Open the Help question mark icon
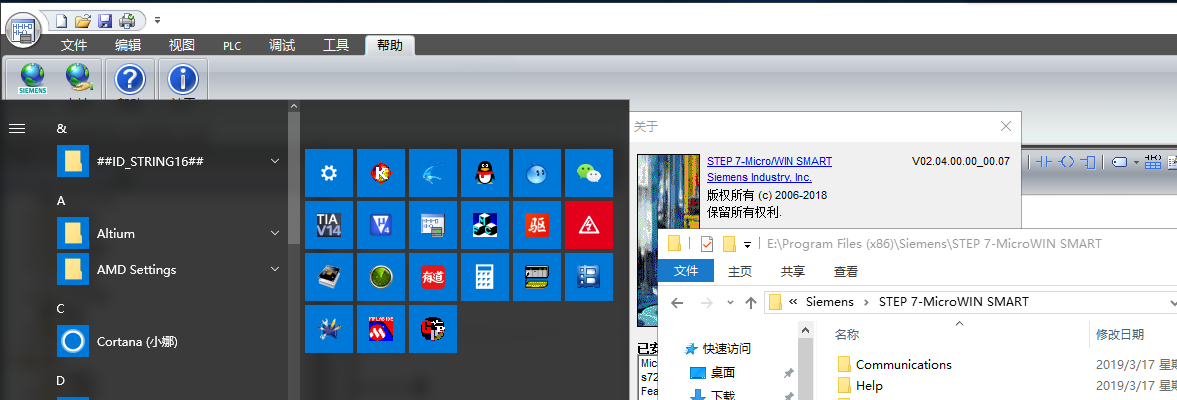 (131, 79)
